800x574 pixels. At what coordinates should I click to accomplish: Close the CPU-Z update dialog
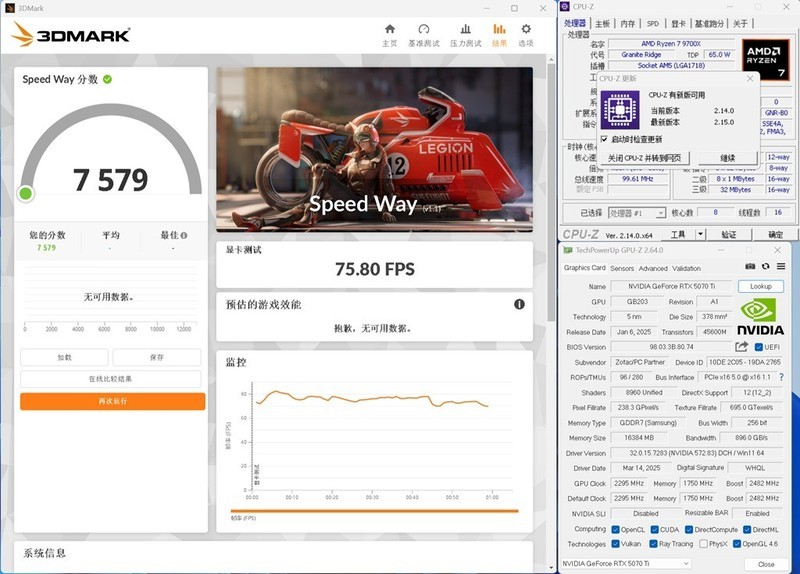[x=749, y=79]
